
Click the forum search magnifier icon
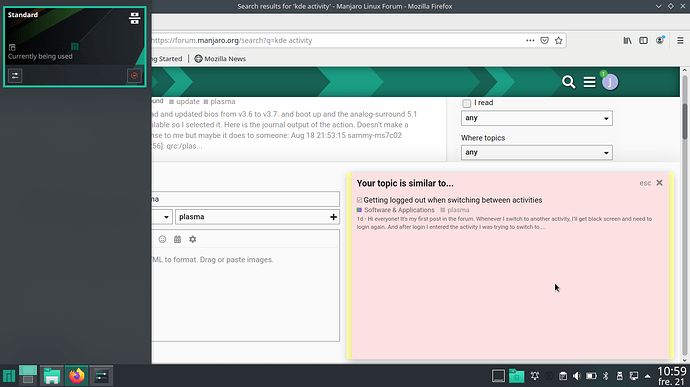pos(568,82)
